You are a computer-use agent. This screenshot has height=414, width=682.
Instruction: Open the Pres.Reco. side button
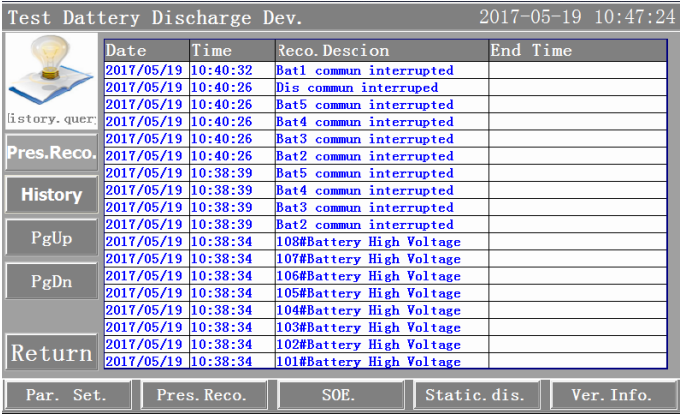tap(51, 153)
